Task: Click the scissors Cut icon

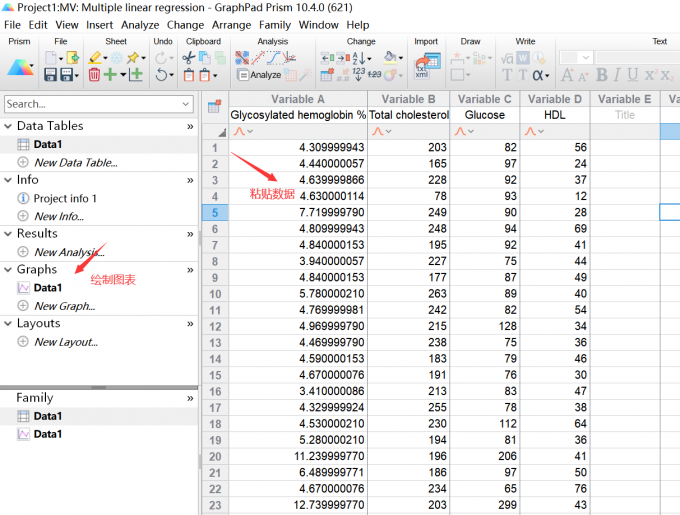Action: pyautogui.click(x=188, y=58)
